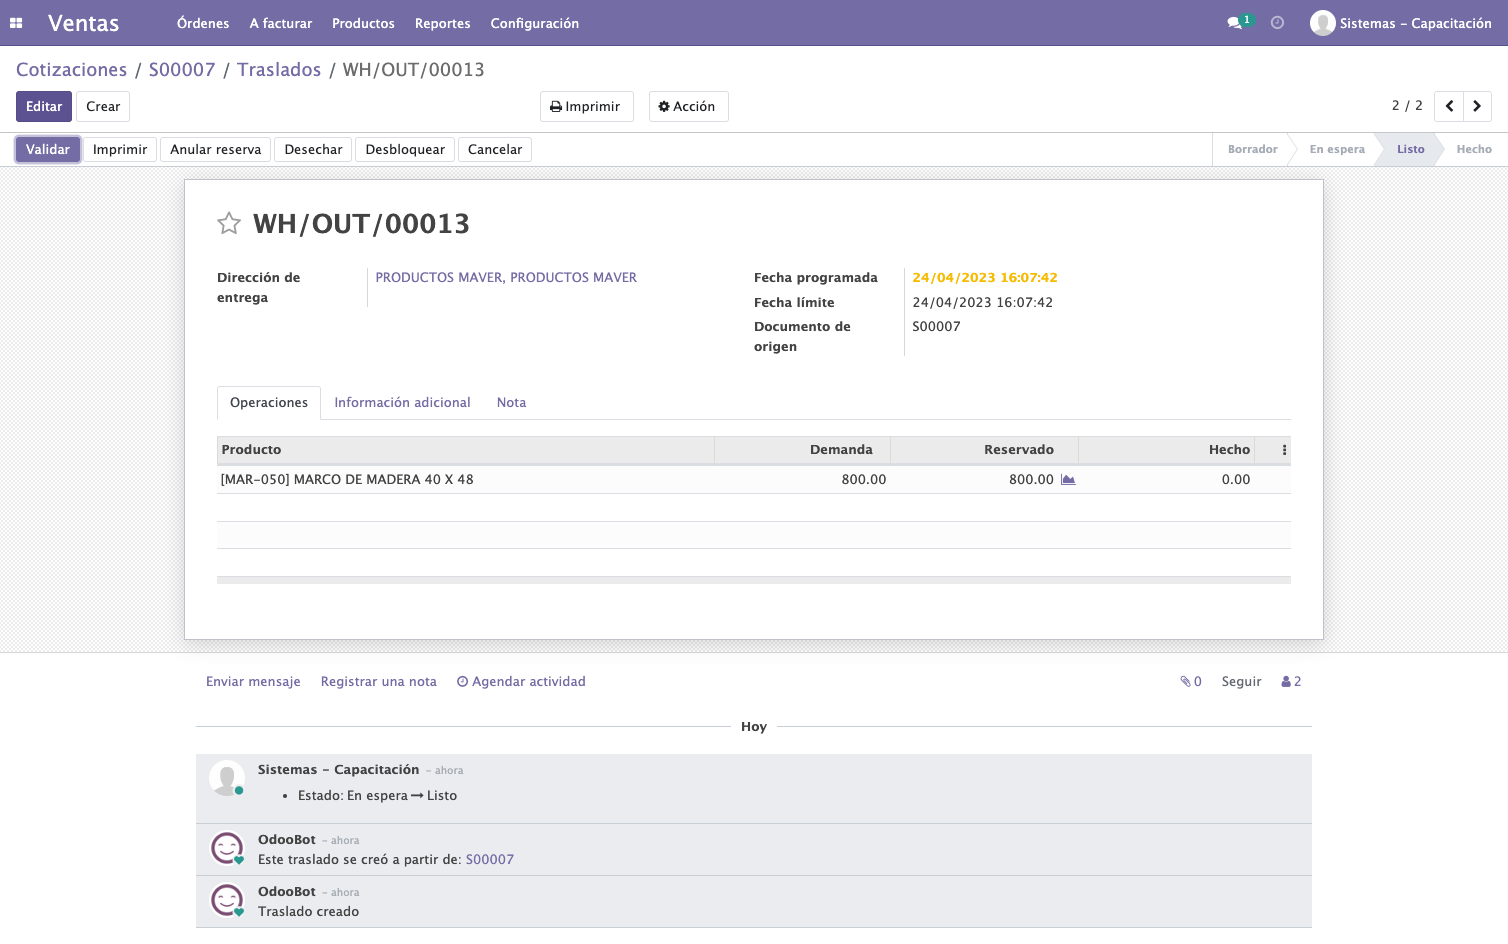
Task: Click Anular reserva button
Action: pos(215,150)
